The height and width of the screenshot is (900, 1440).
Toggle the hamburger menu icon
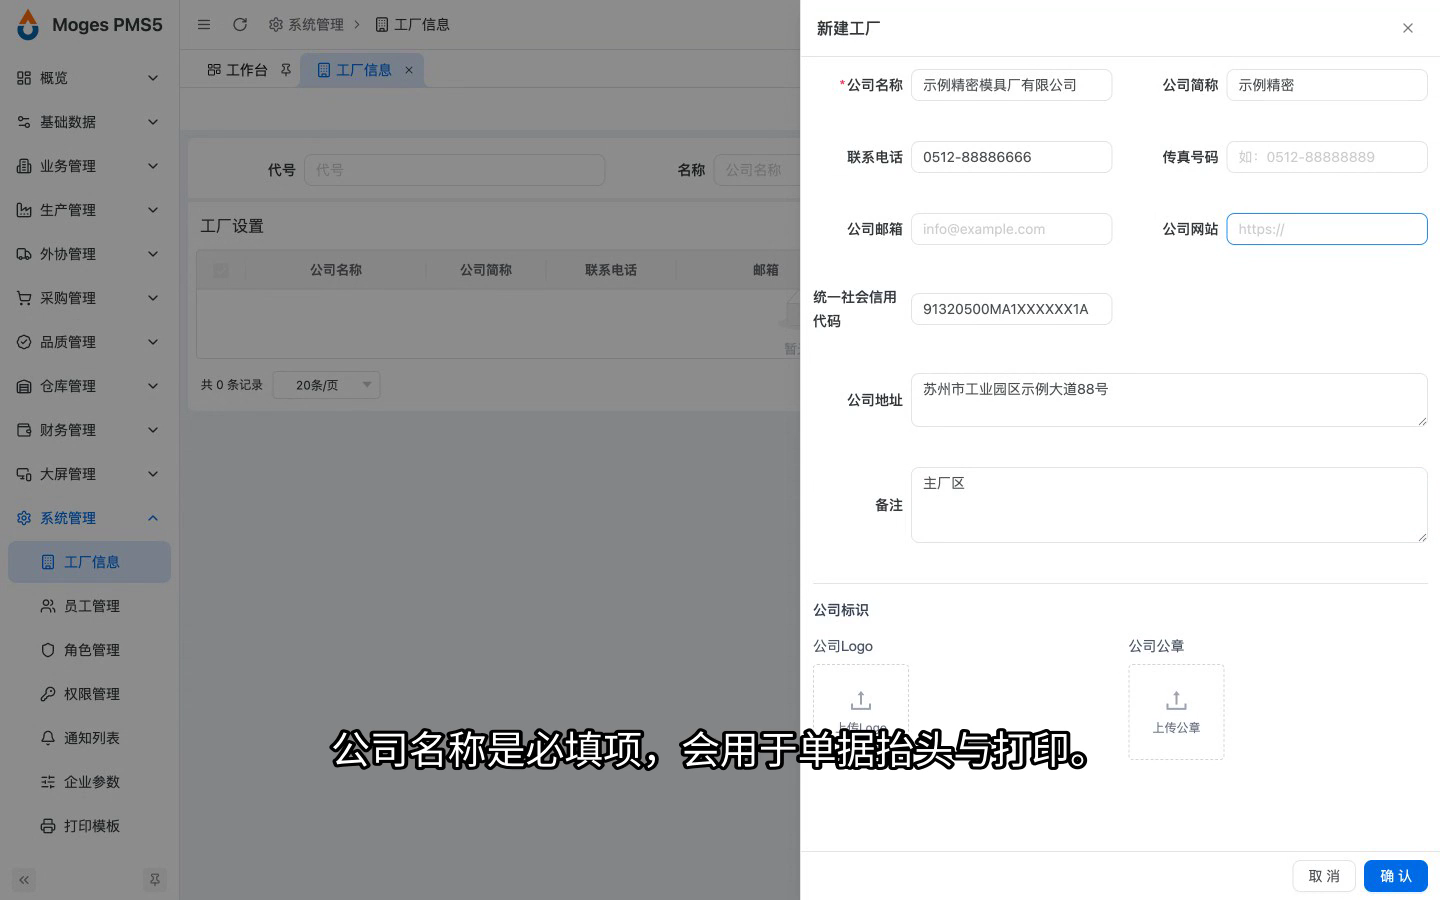click(204, 24)
